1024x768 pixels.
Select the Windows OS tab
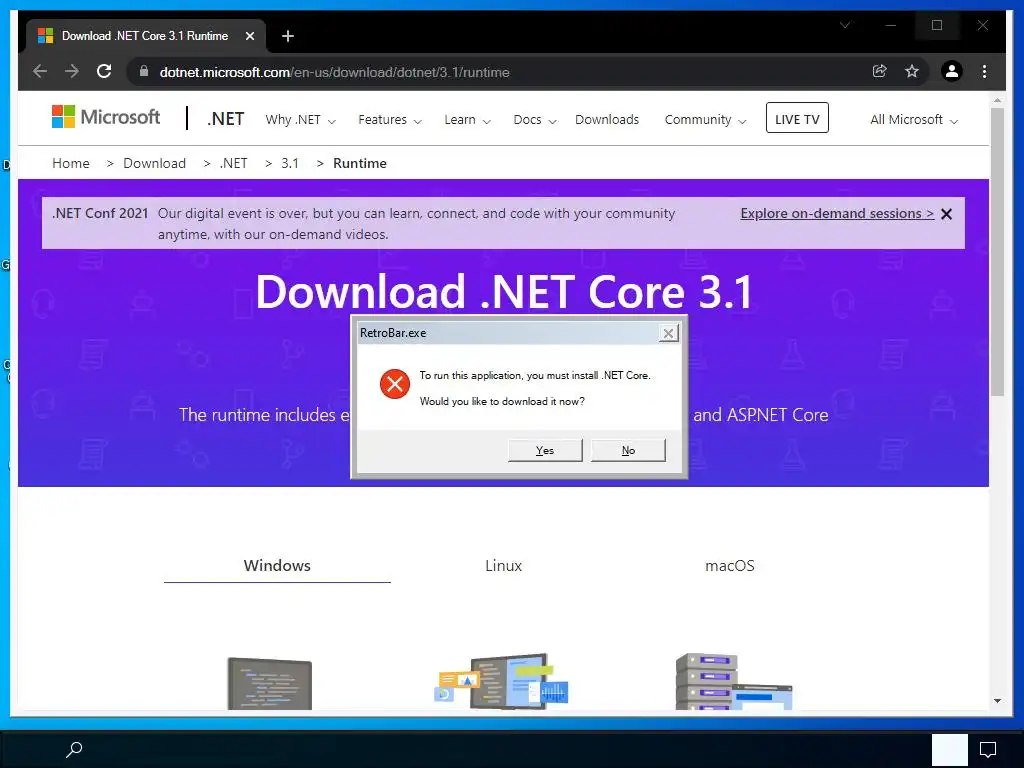pos(277,566)
